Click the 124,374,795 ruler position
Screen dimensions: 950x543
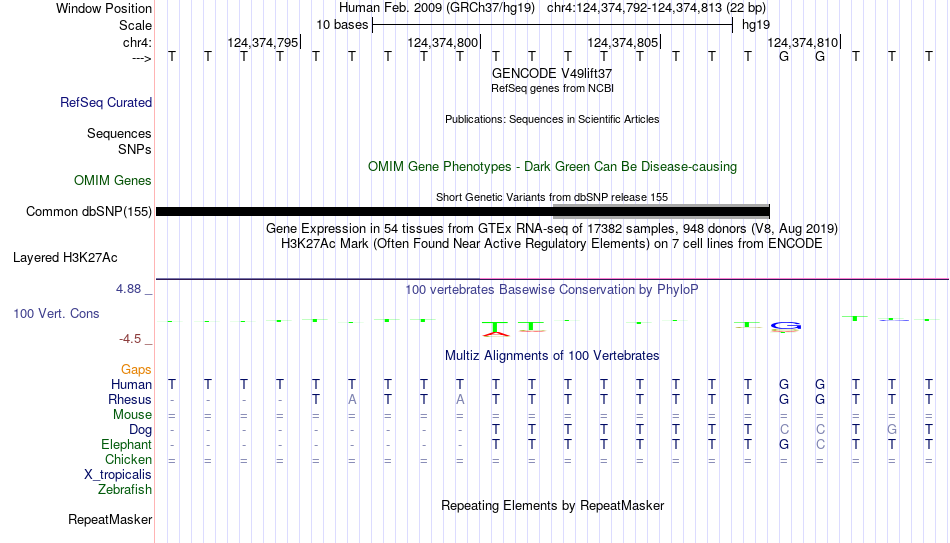(263, 42)
